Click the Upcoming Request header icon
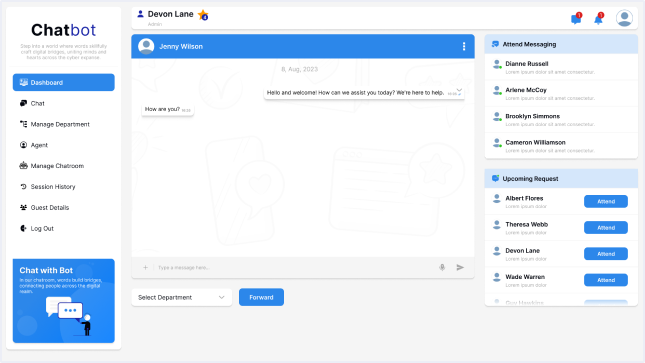The width and height of the screenshot is (645, 363). pyautogui.click(x=495, y=179)
